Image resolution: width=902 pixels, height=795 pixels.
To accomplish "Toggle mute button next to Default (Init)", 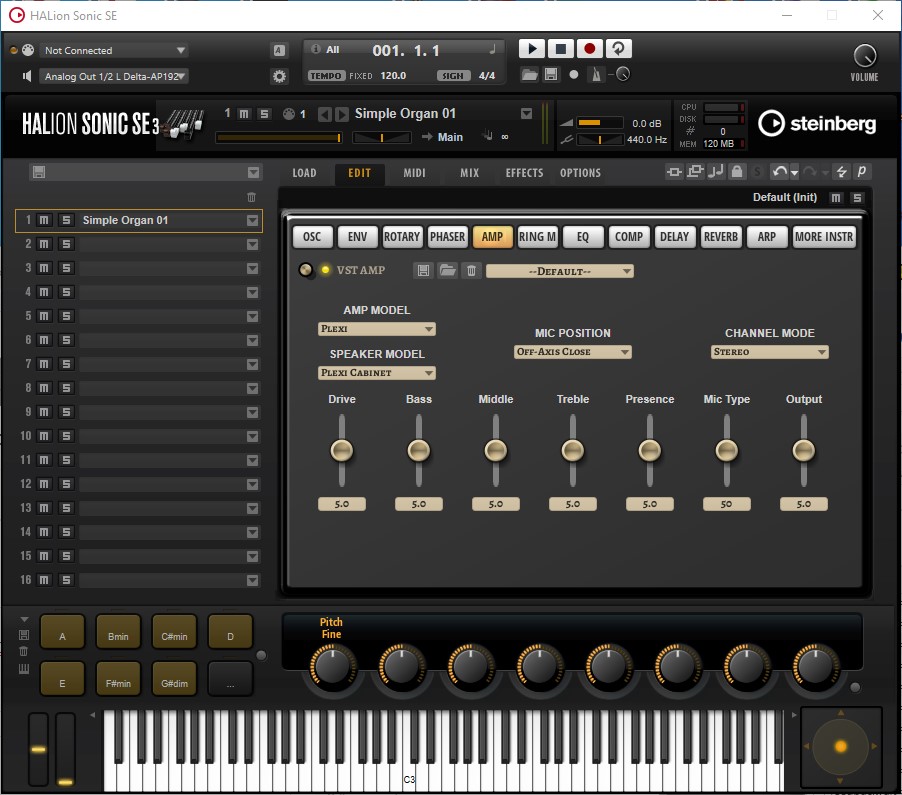I will (x=836, y=198).
